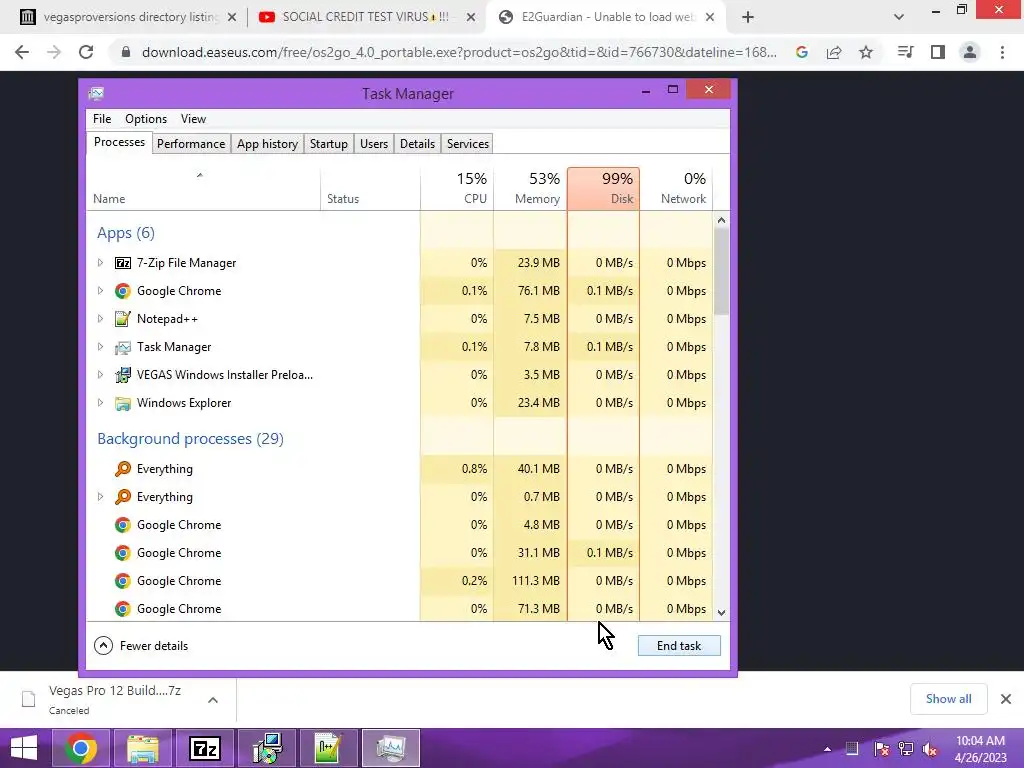Click the 7-Zip File Manager process icon
This screenshot has width=1024, height=768.
123,263
